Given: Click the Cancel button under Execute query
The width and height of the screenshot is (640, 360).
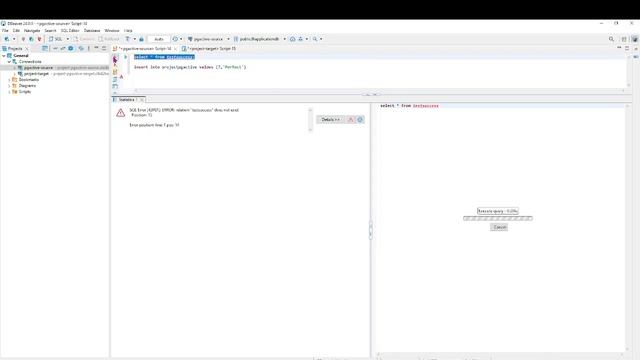Looking at the screenshot, I should pyautogui.click(x=499, y=227).
